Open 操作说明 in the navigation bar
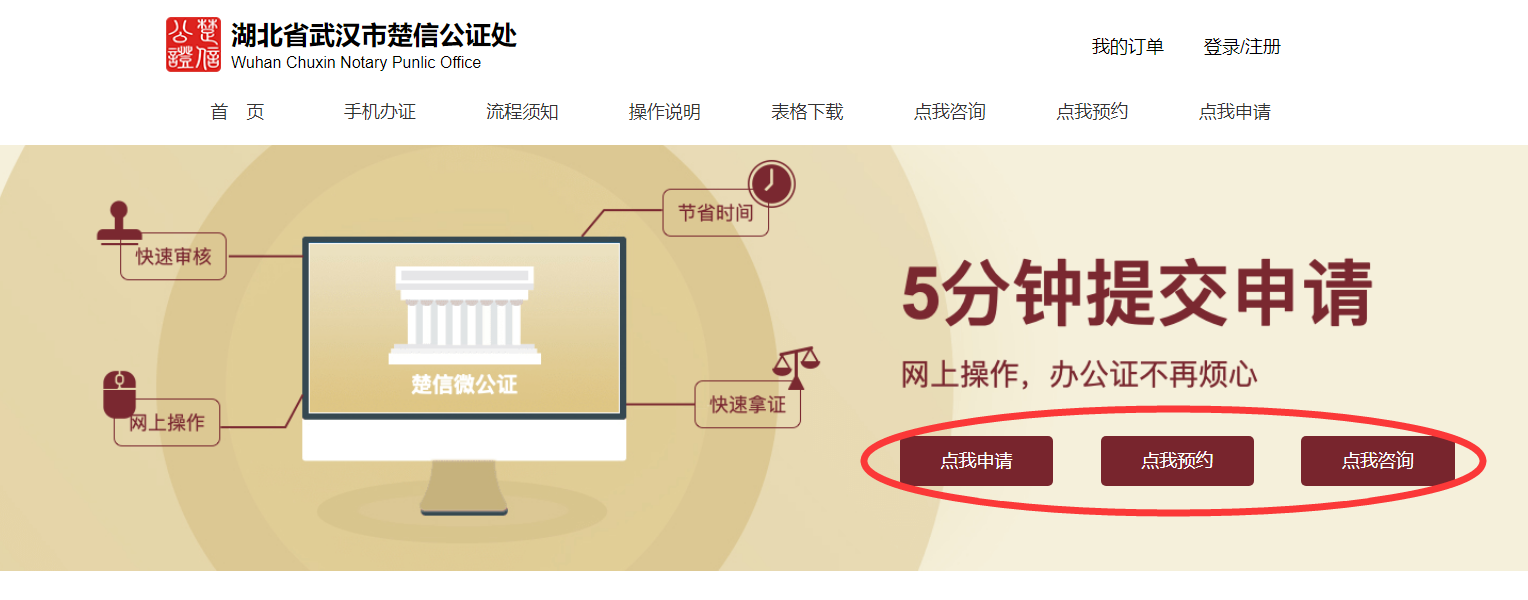This screenshot has height=600, width=1528. click(665, 112)
